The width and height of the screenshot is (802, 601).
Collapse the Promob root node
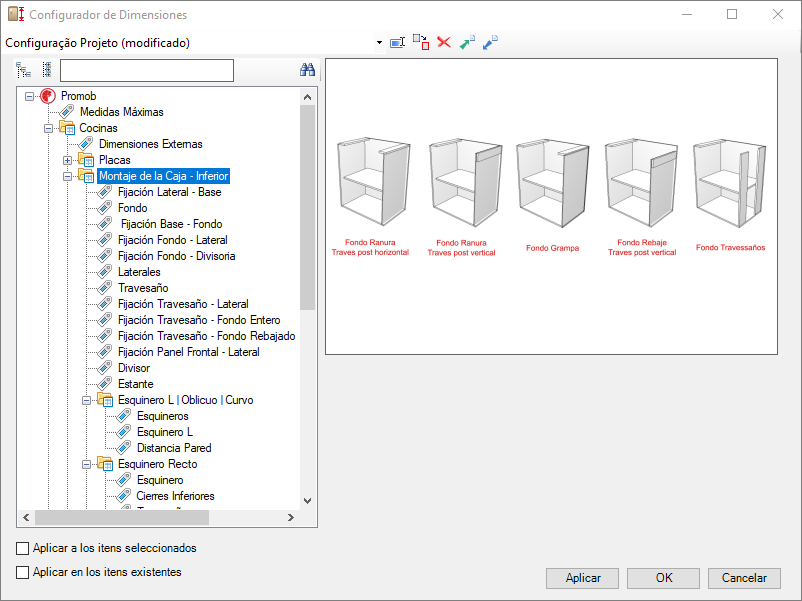[30, 96]
